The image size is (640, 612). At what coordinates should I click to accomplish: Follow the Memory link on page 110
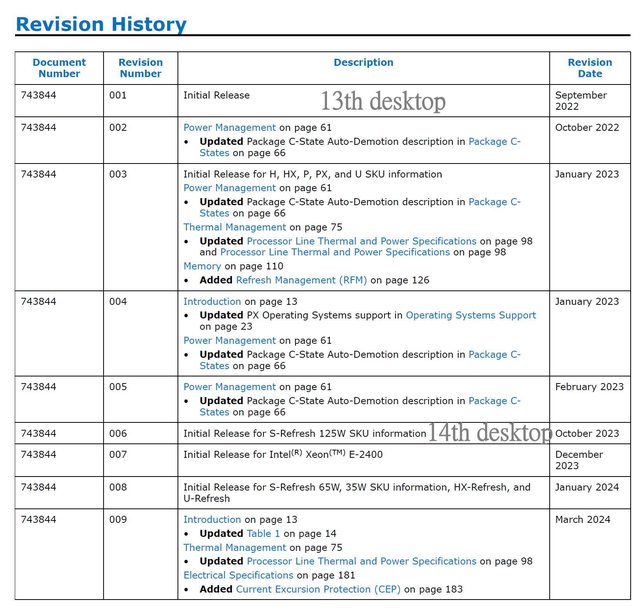coord(201,267)
